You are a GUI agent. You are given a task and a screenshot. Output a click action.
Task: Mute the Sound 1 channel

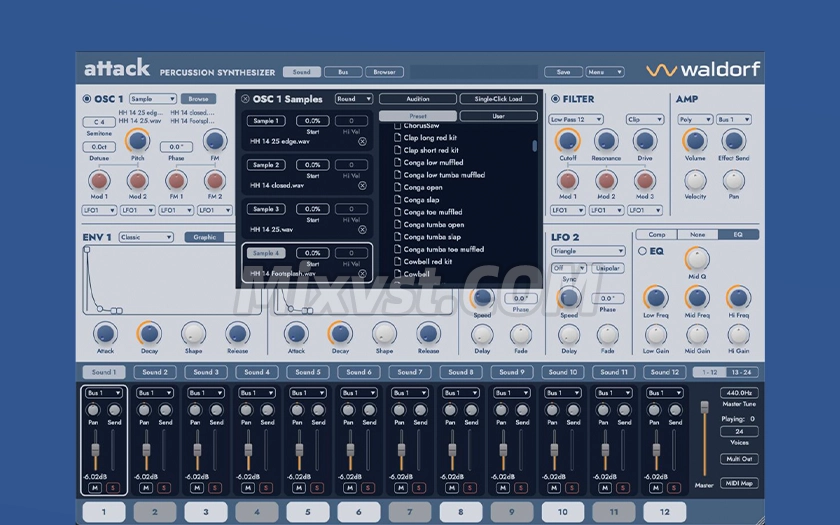coord(95,488)
